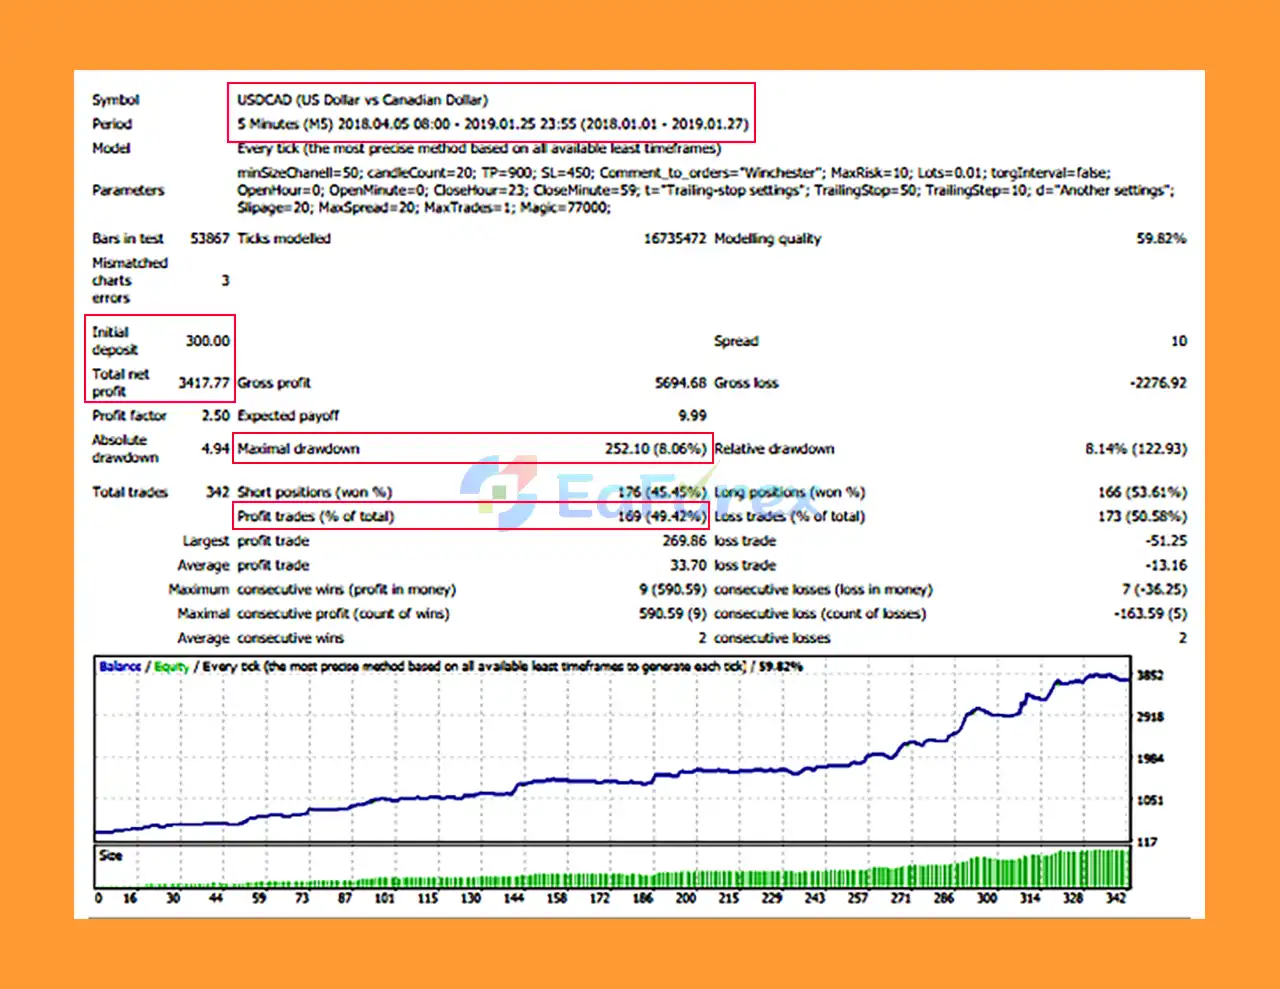Image resolution: width=1280 pixels, height=989 pixels.
Task: Select the 5 Minutes period date range
Action: click(x=492, y=124)
